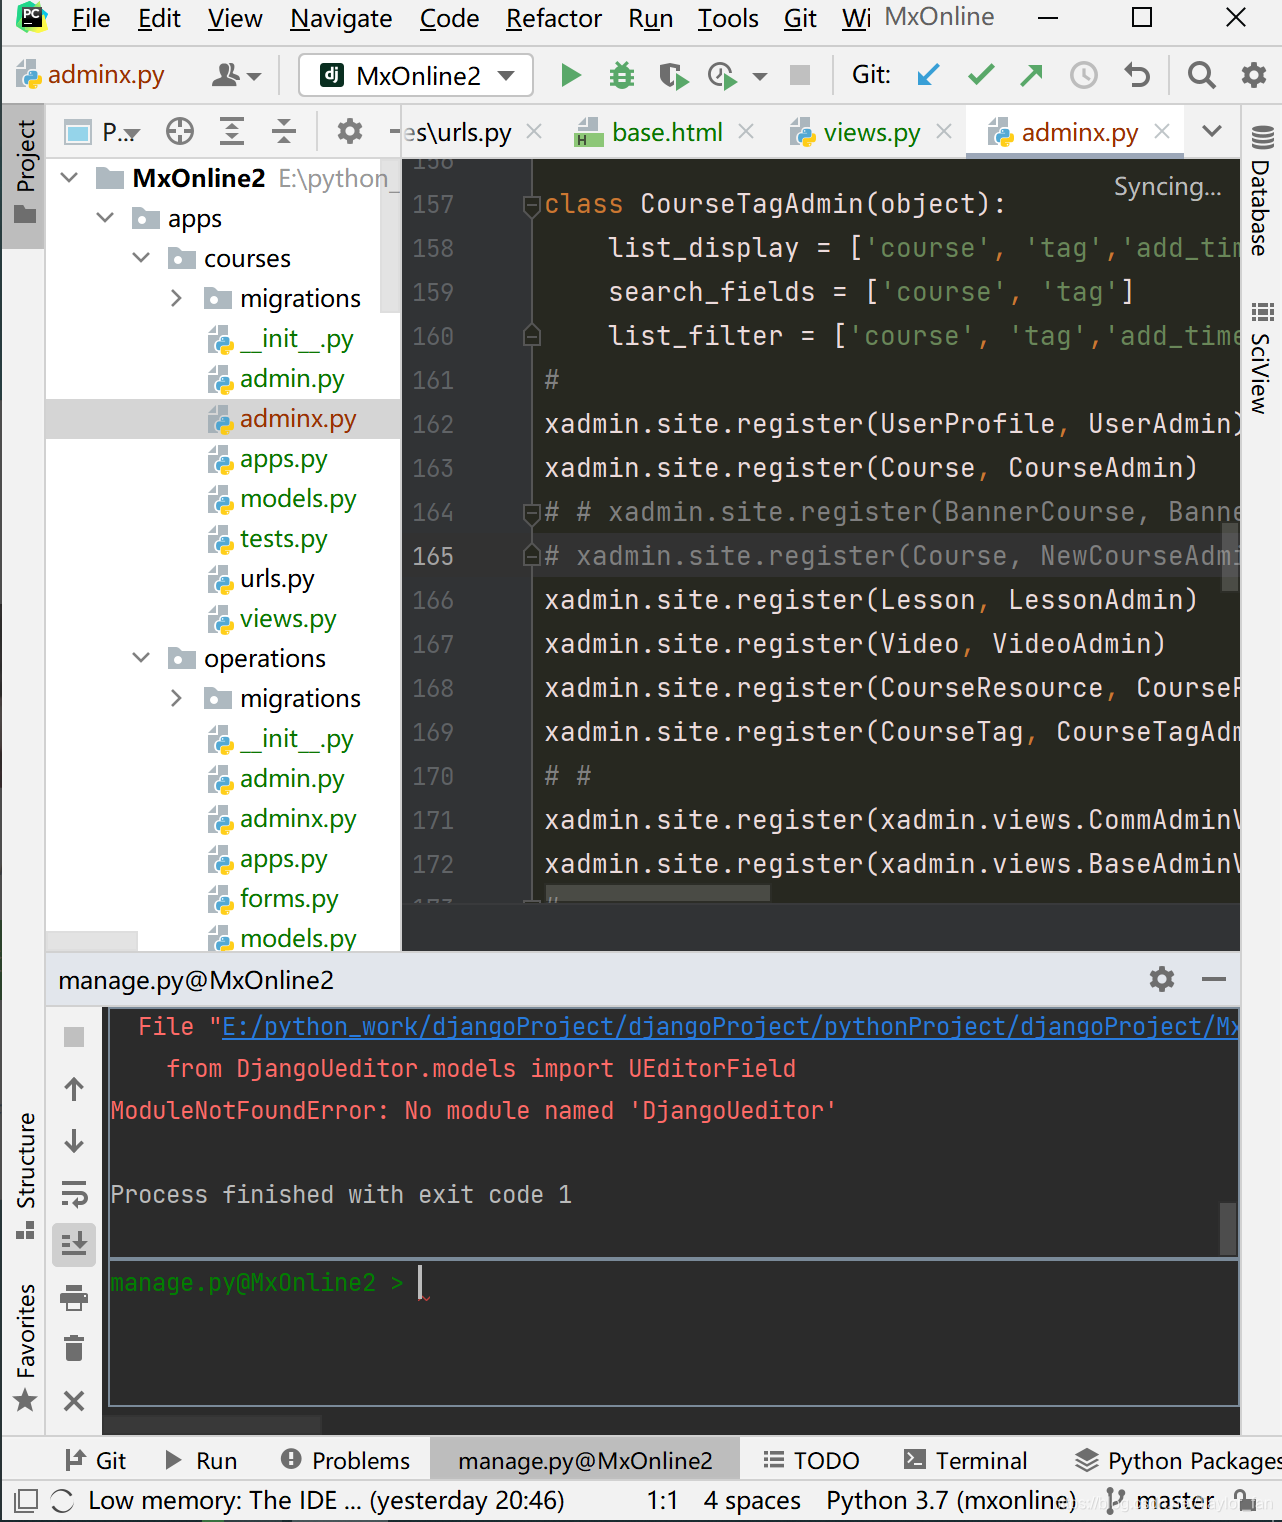The height and width of the screenshot is (1522, 1282).
Task: Show Git history clock icon
Action: 1084,75
